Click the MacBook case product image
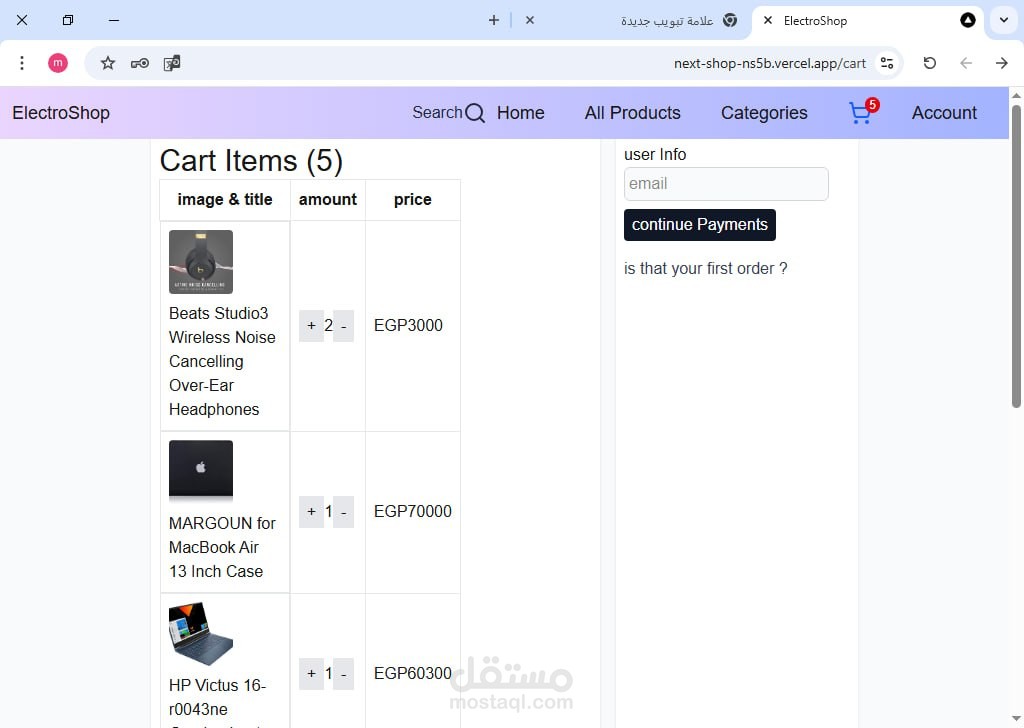The width and height of the screenshot is (1024, 728). [x=201, y=471]
